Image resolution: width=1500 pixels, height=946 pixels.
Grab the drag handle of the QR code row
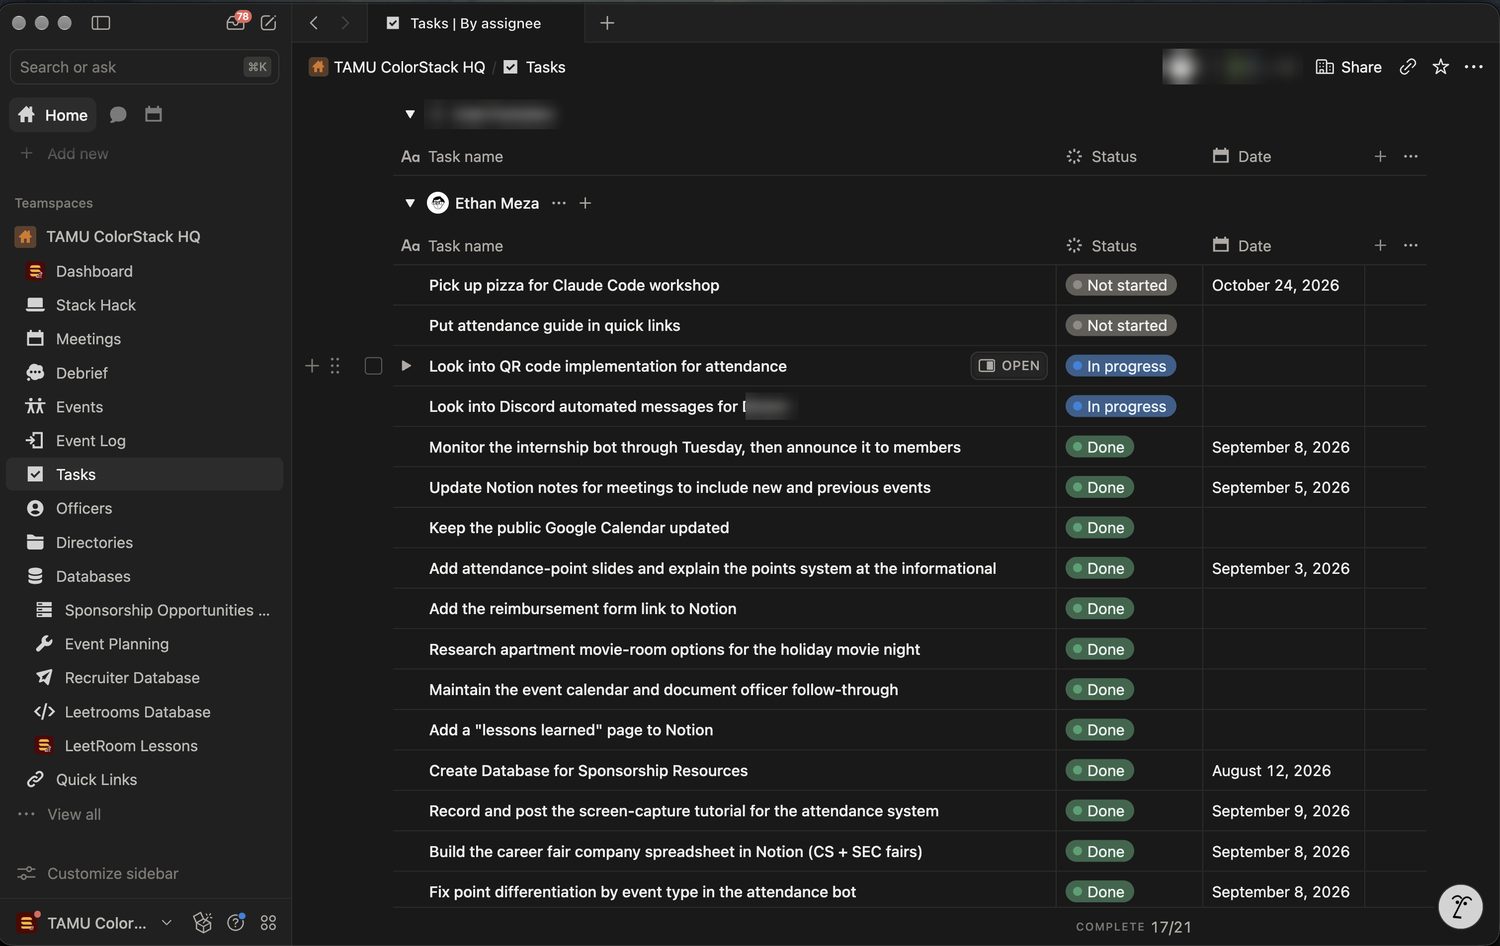pos(335,366)
